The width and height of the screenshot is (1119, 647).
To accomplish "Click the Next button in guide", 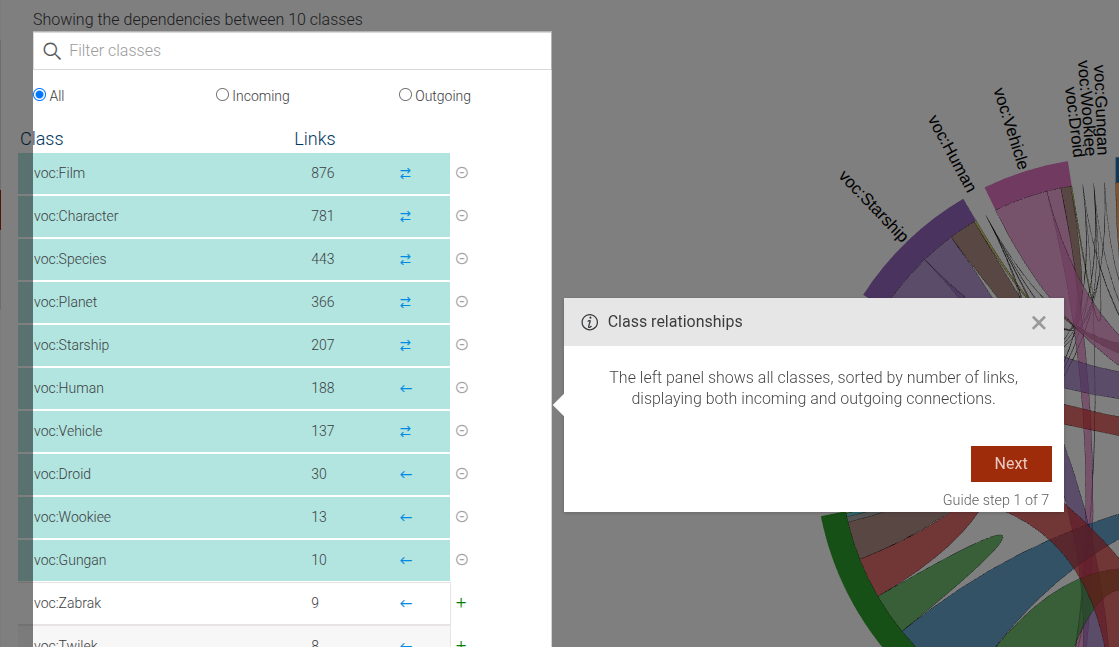I will 1010,464.
